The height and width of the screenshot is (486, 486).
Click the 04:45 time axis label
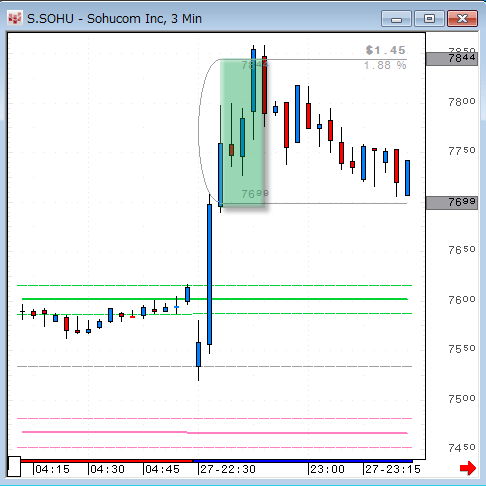[162, 469]
